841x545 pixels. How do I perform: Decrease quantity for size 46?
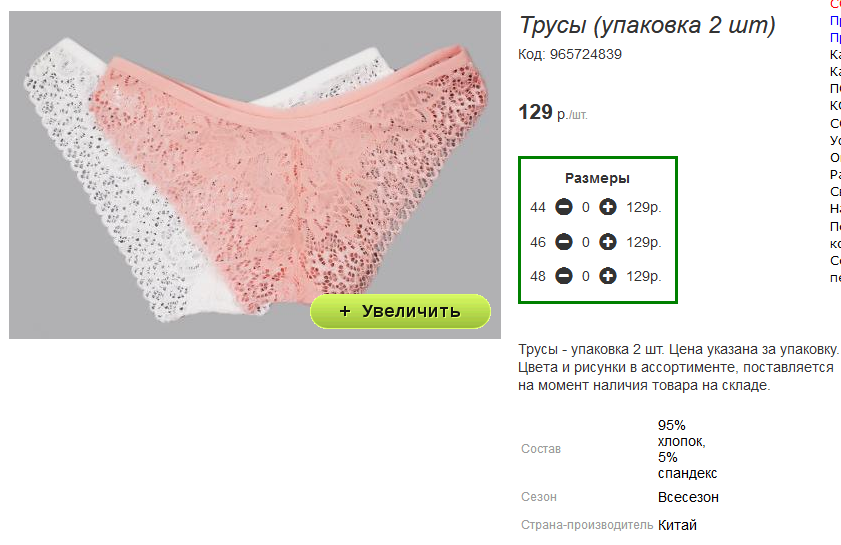point(563,242)
